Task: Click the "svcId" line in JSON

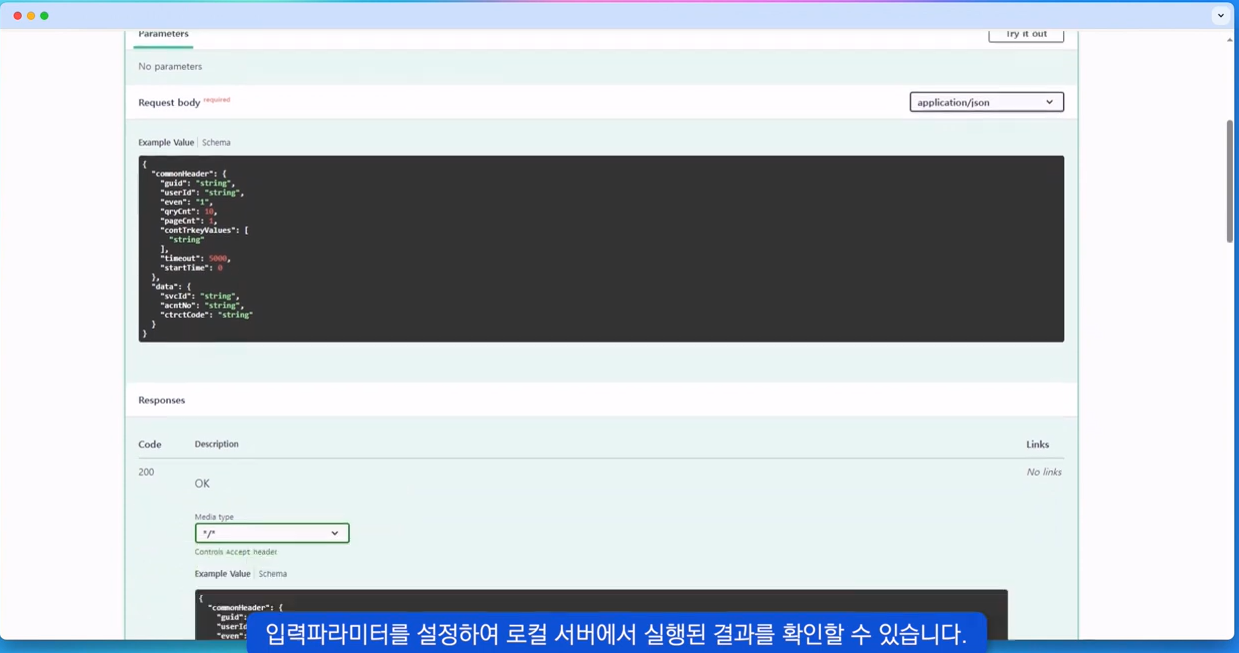Action: pos(198,296)
